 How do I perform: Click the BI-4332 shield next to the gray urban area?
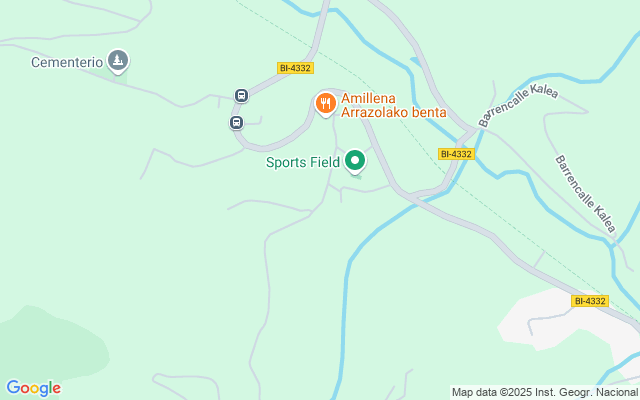click(590, 301)
